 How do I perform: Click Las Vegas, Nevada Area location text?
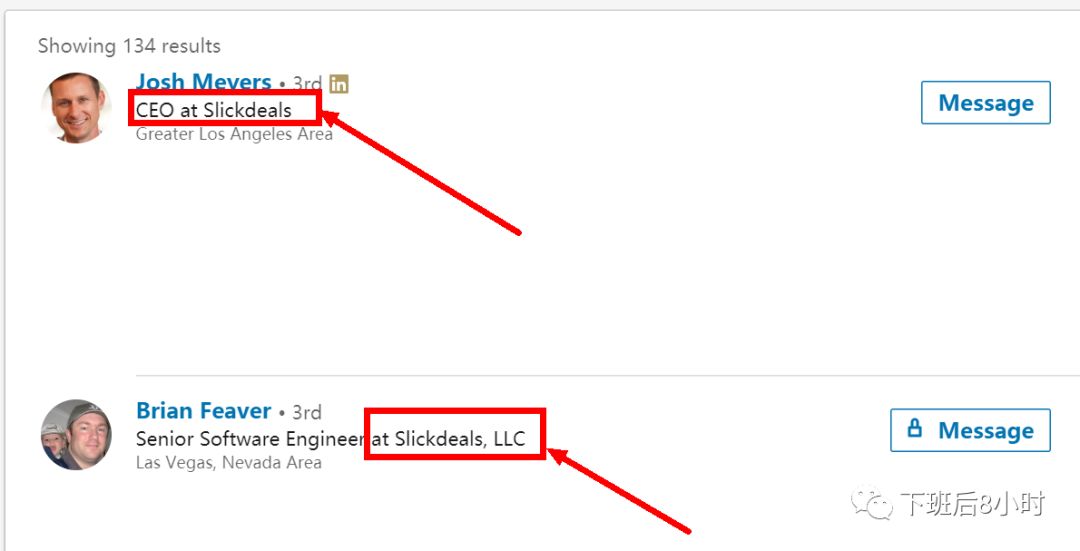click(x=229, y=463)
